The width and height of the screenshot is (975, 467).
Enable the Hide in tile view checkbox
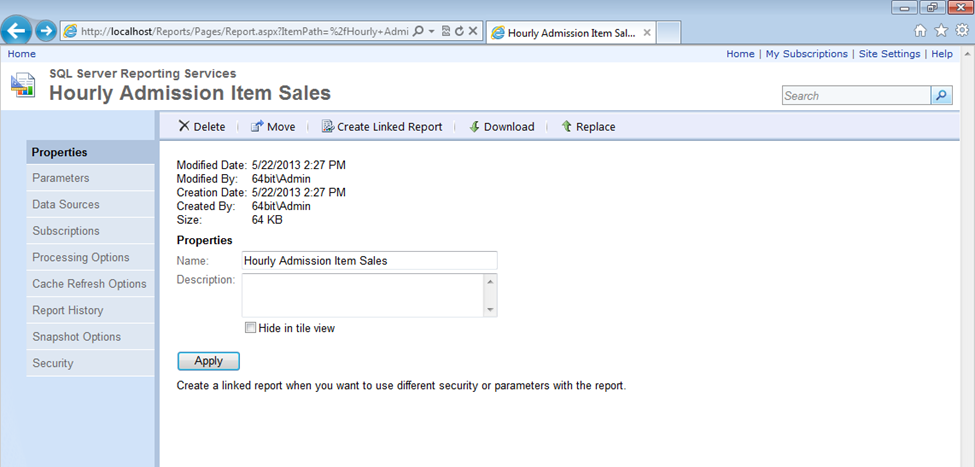pos(250,328)
